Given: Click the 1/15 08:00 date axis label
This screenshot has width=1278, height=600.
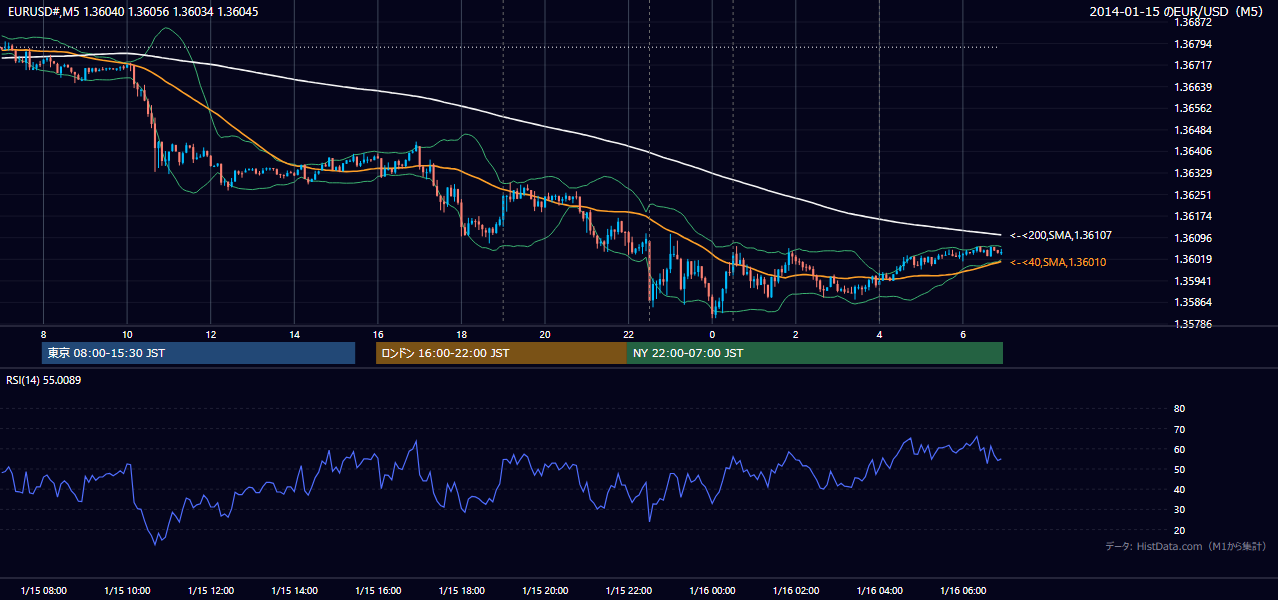Looking at the screenshot, I should (x=44, y=591).
